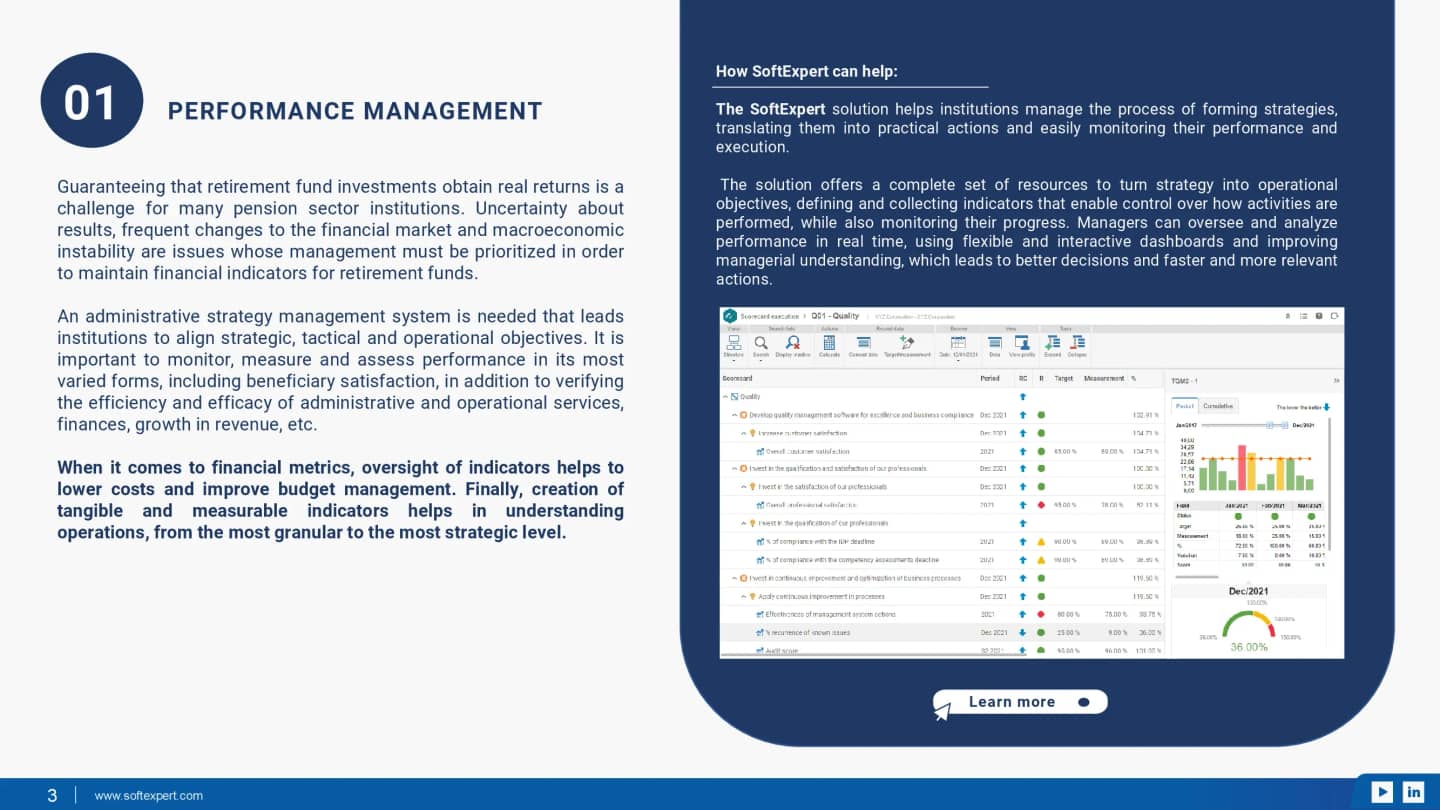The width and height of the screenshot is (1440, 810).
Task: Click the blue 'lower the better' arrow
Action: [1327, 407]
